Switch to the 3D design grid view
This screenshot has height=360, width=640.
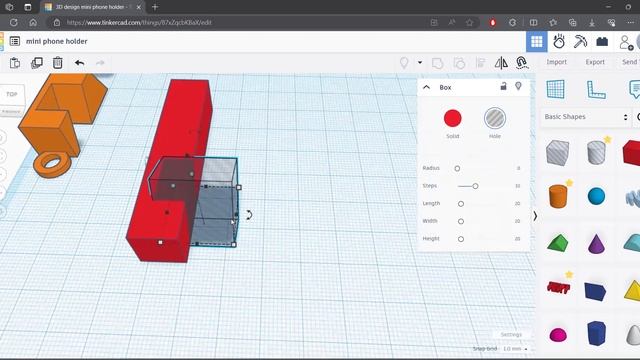(x=536, y=42)
